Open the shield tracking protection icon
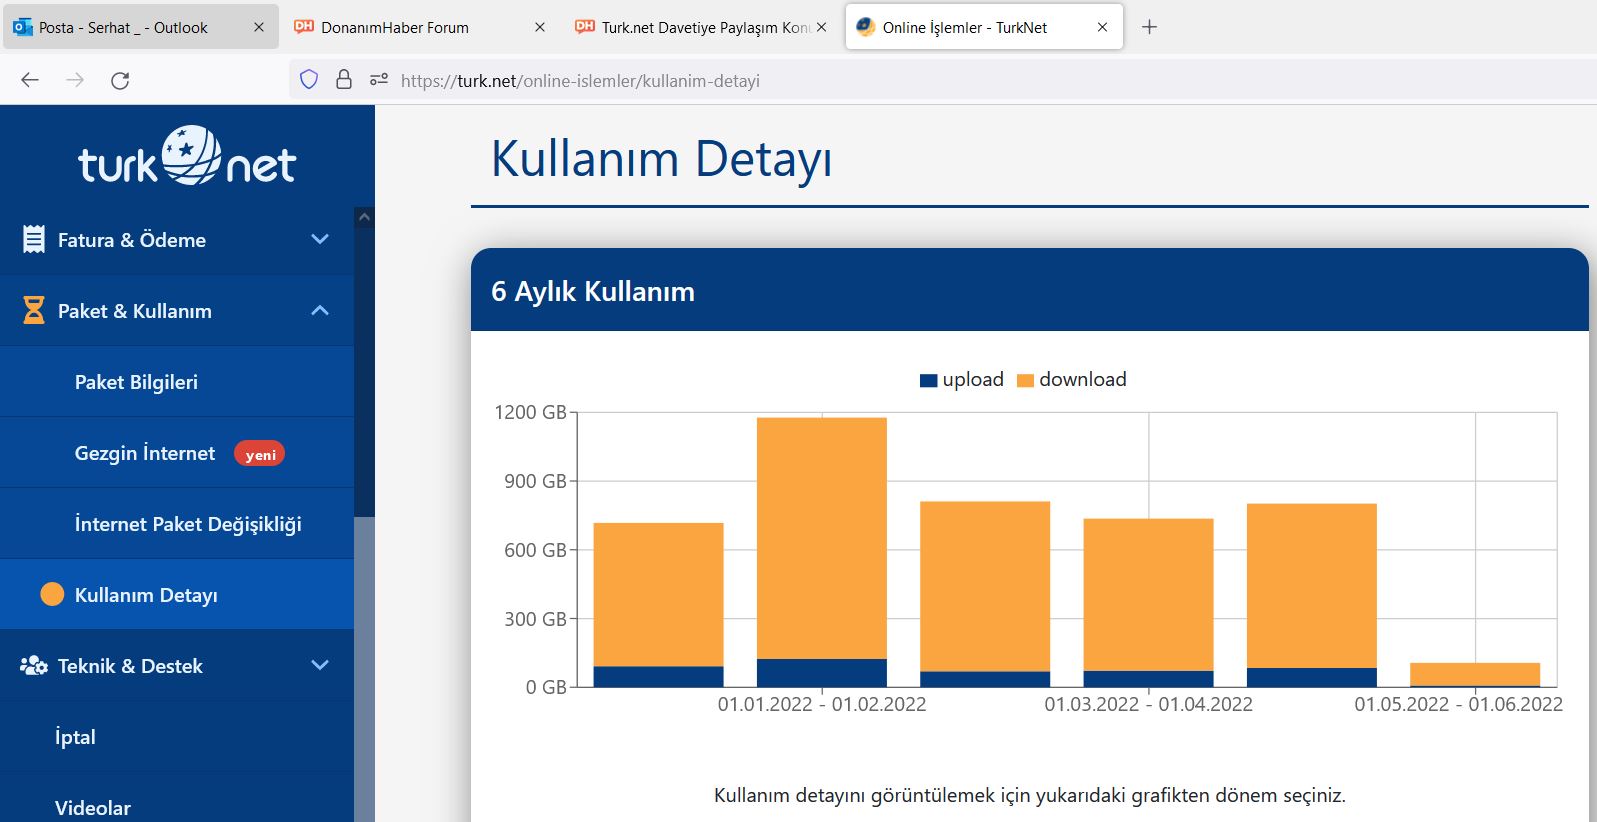The width and height of the screenshot is (1597, 822). coord(309,79)
